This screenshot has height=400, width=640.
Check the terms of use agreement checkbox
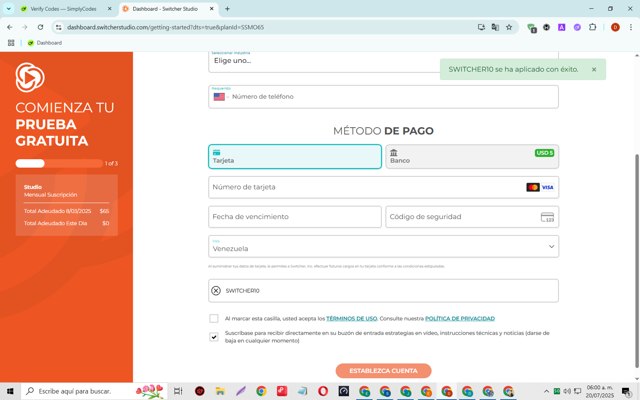click(x=213, y=318)
